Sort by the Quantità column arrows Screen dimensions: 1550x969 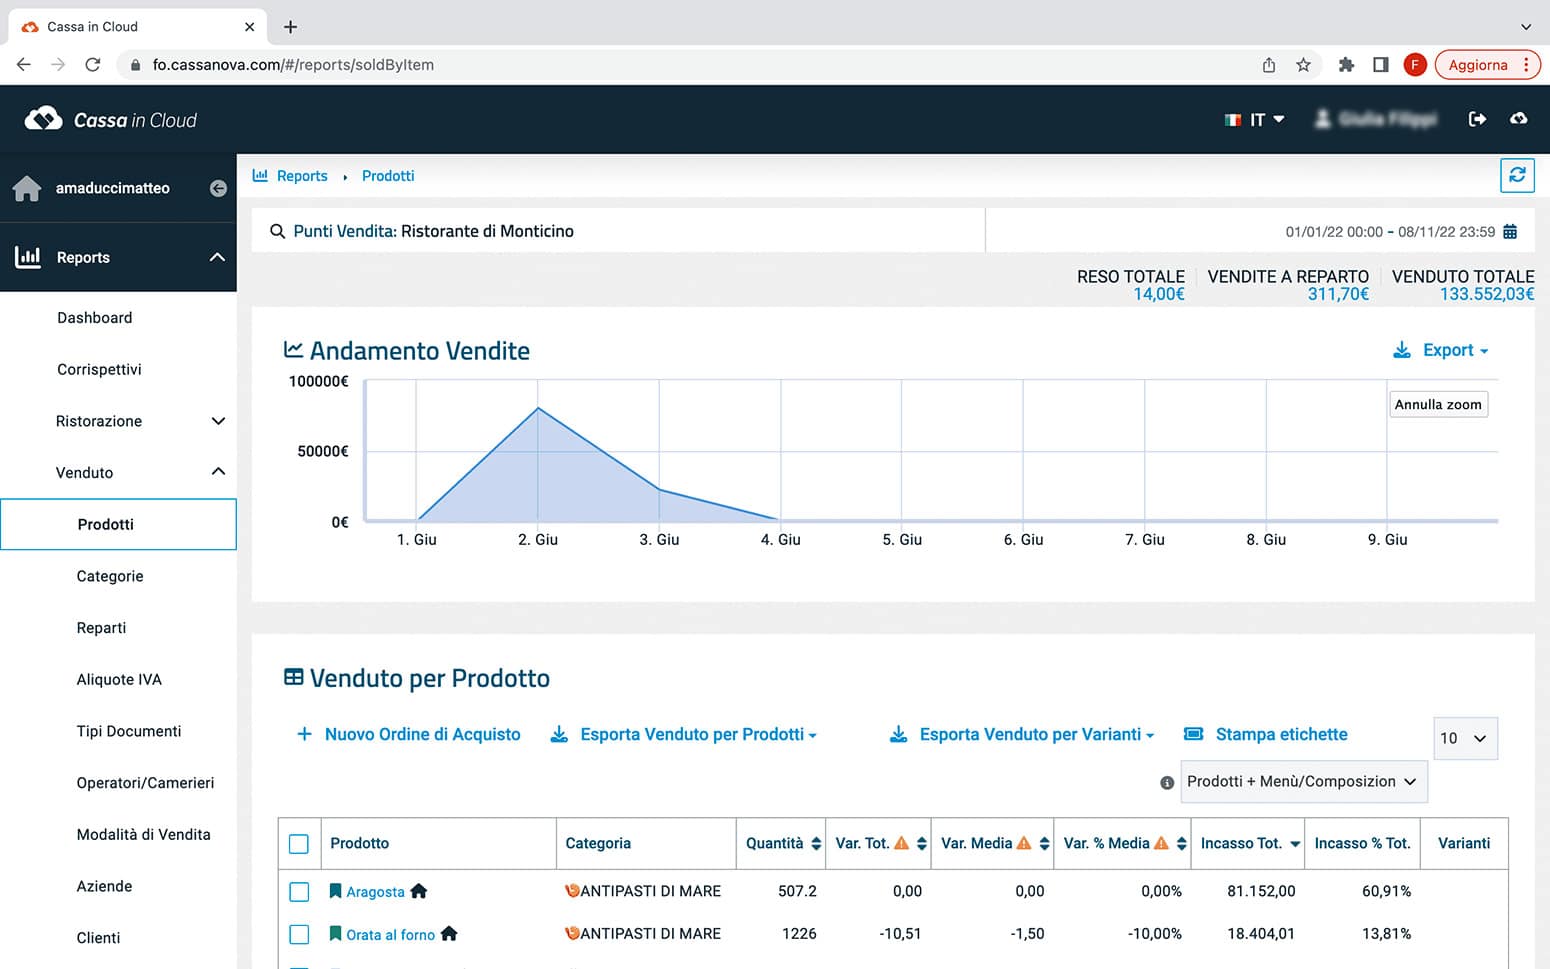tap(816, 844)
